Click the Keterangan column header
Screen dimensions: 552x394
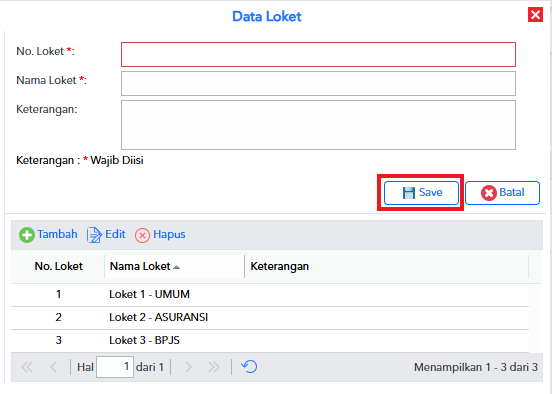(x=387, y=266)
